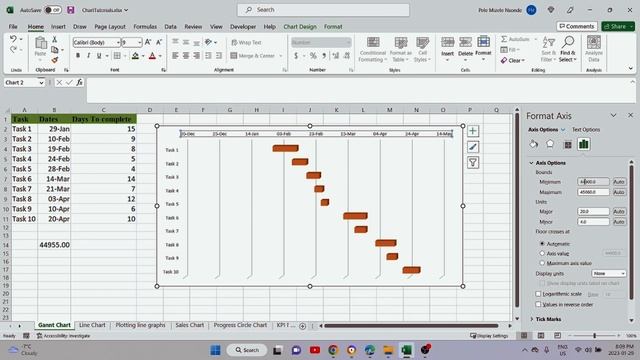Screen dimensions: 640x360
Task: Open Fill & Line tab in Format Axis
Action: click(x=533, y=144)
